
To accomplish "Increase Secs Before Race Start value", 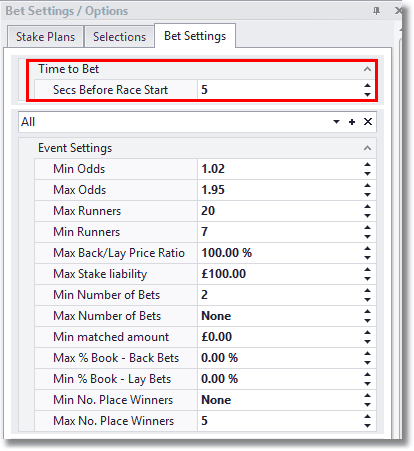I will coord(367,86).
